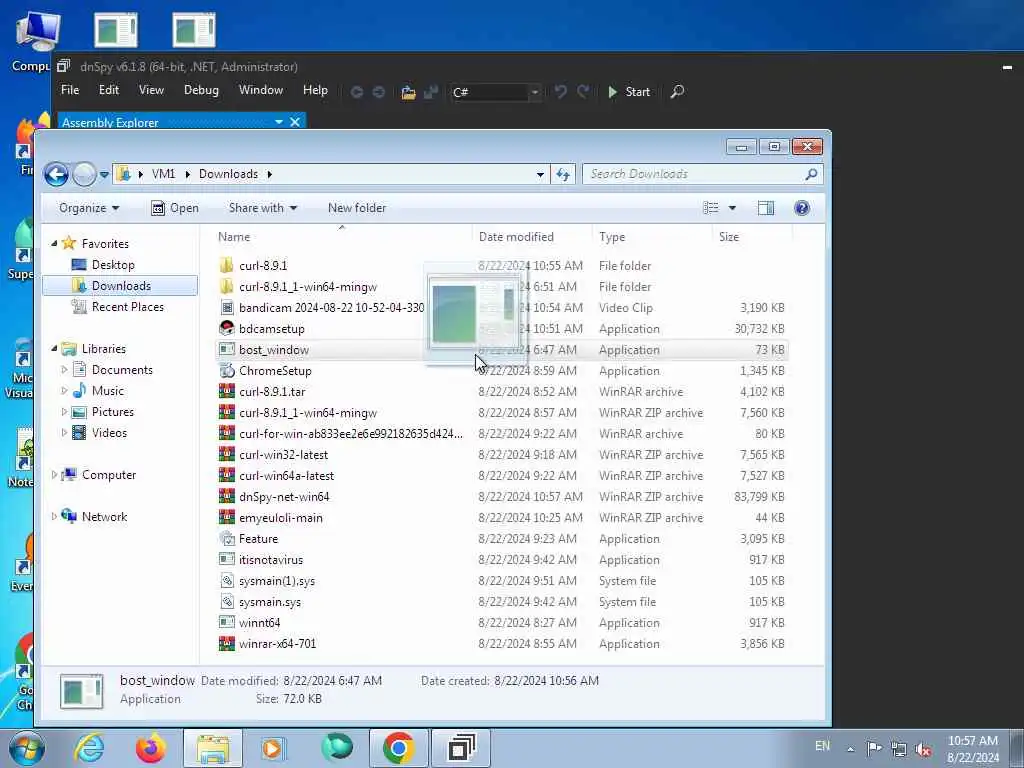
Task: Click dnSpy Undo icon
Action: pos(560,91)
